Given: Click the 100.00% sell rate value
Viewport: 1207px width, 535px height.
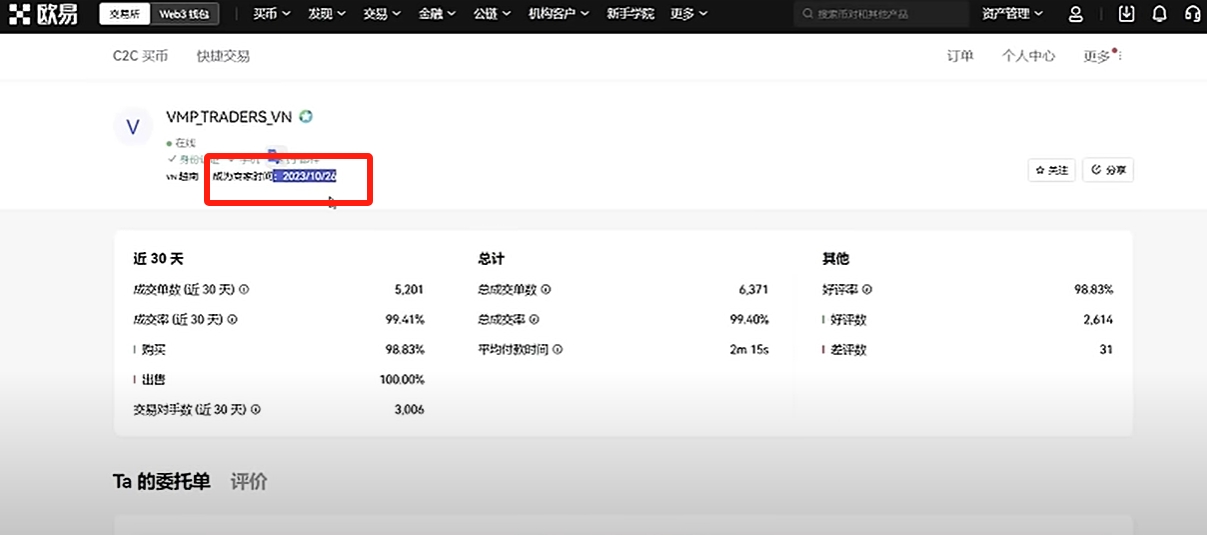Looking at the screenshot, I should tap(402, 379).
